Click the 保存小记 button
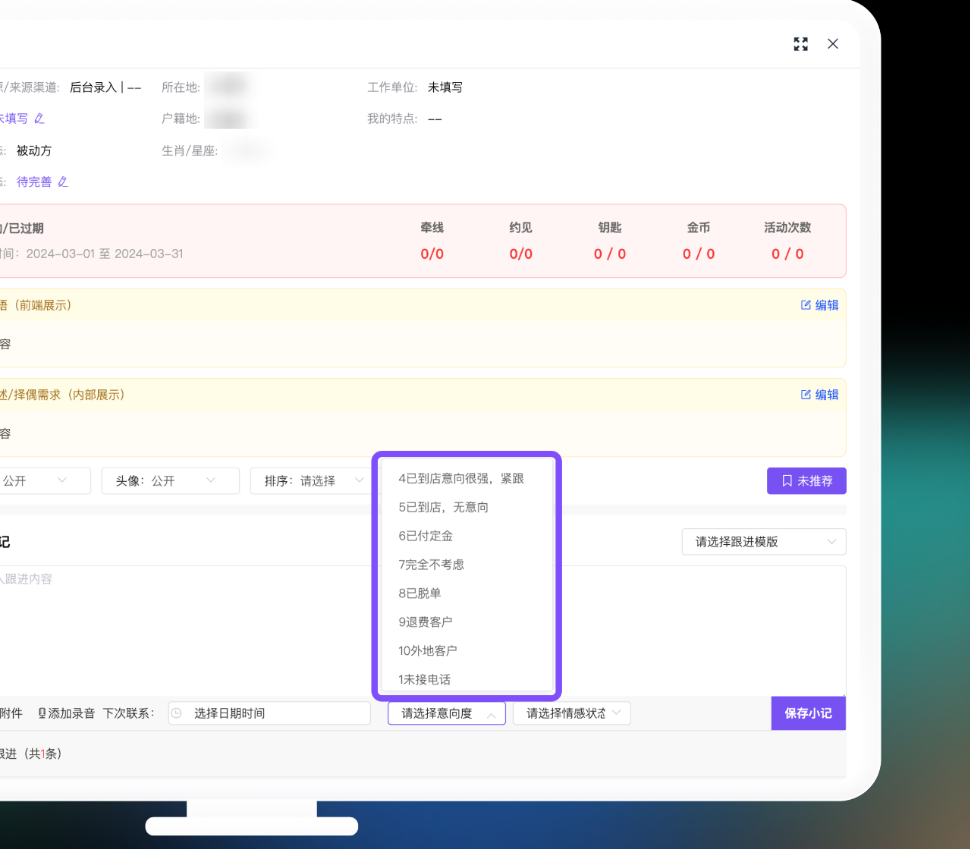 coord(808,714)
